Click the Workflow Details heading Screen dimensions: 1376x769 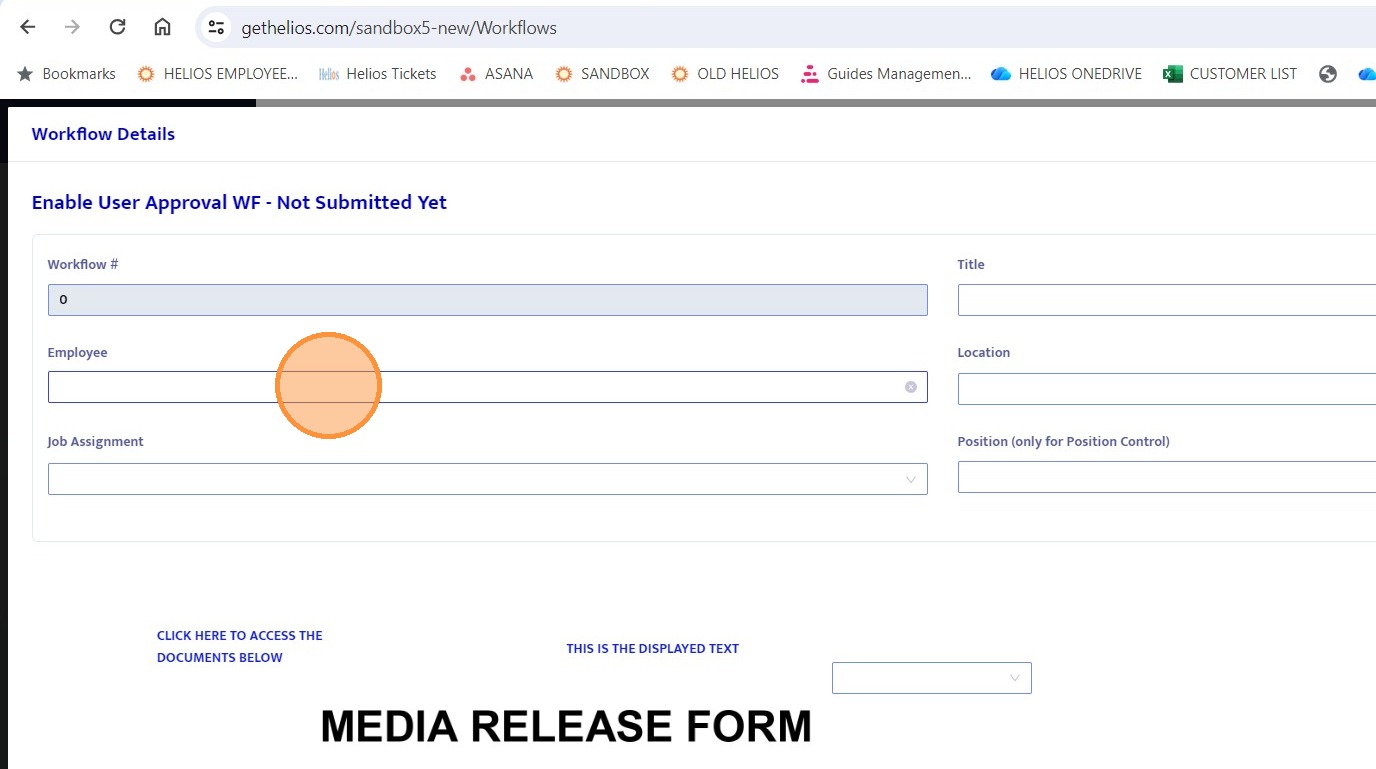(103, 134)
